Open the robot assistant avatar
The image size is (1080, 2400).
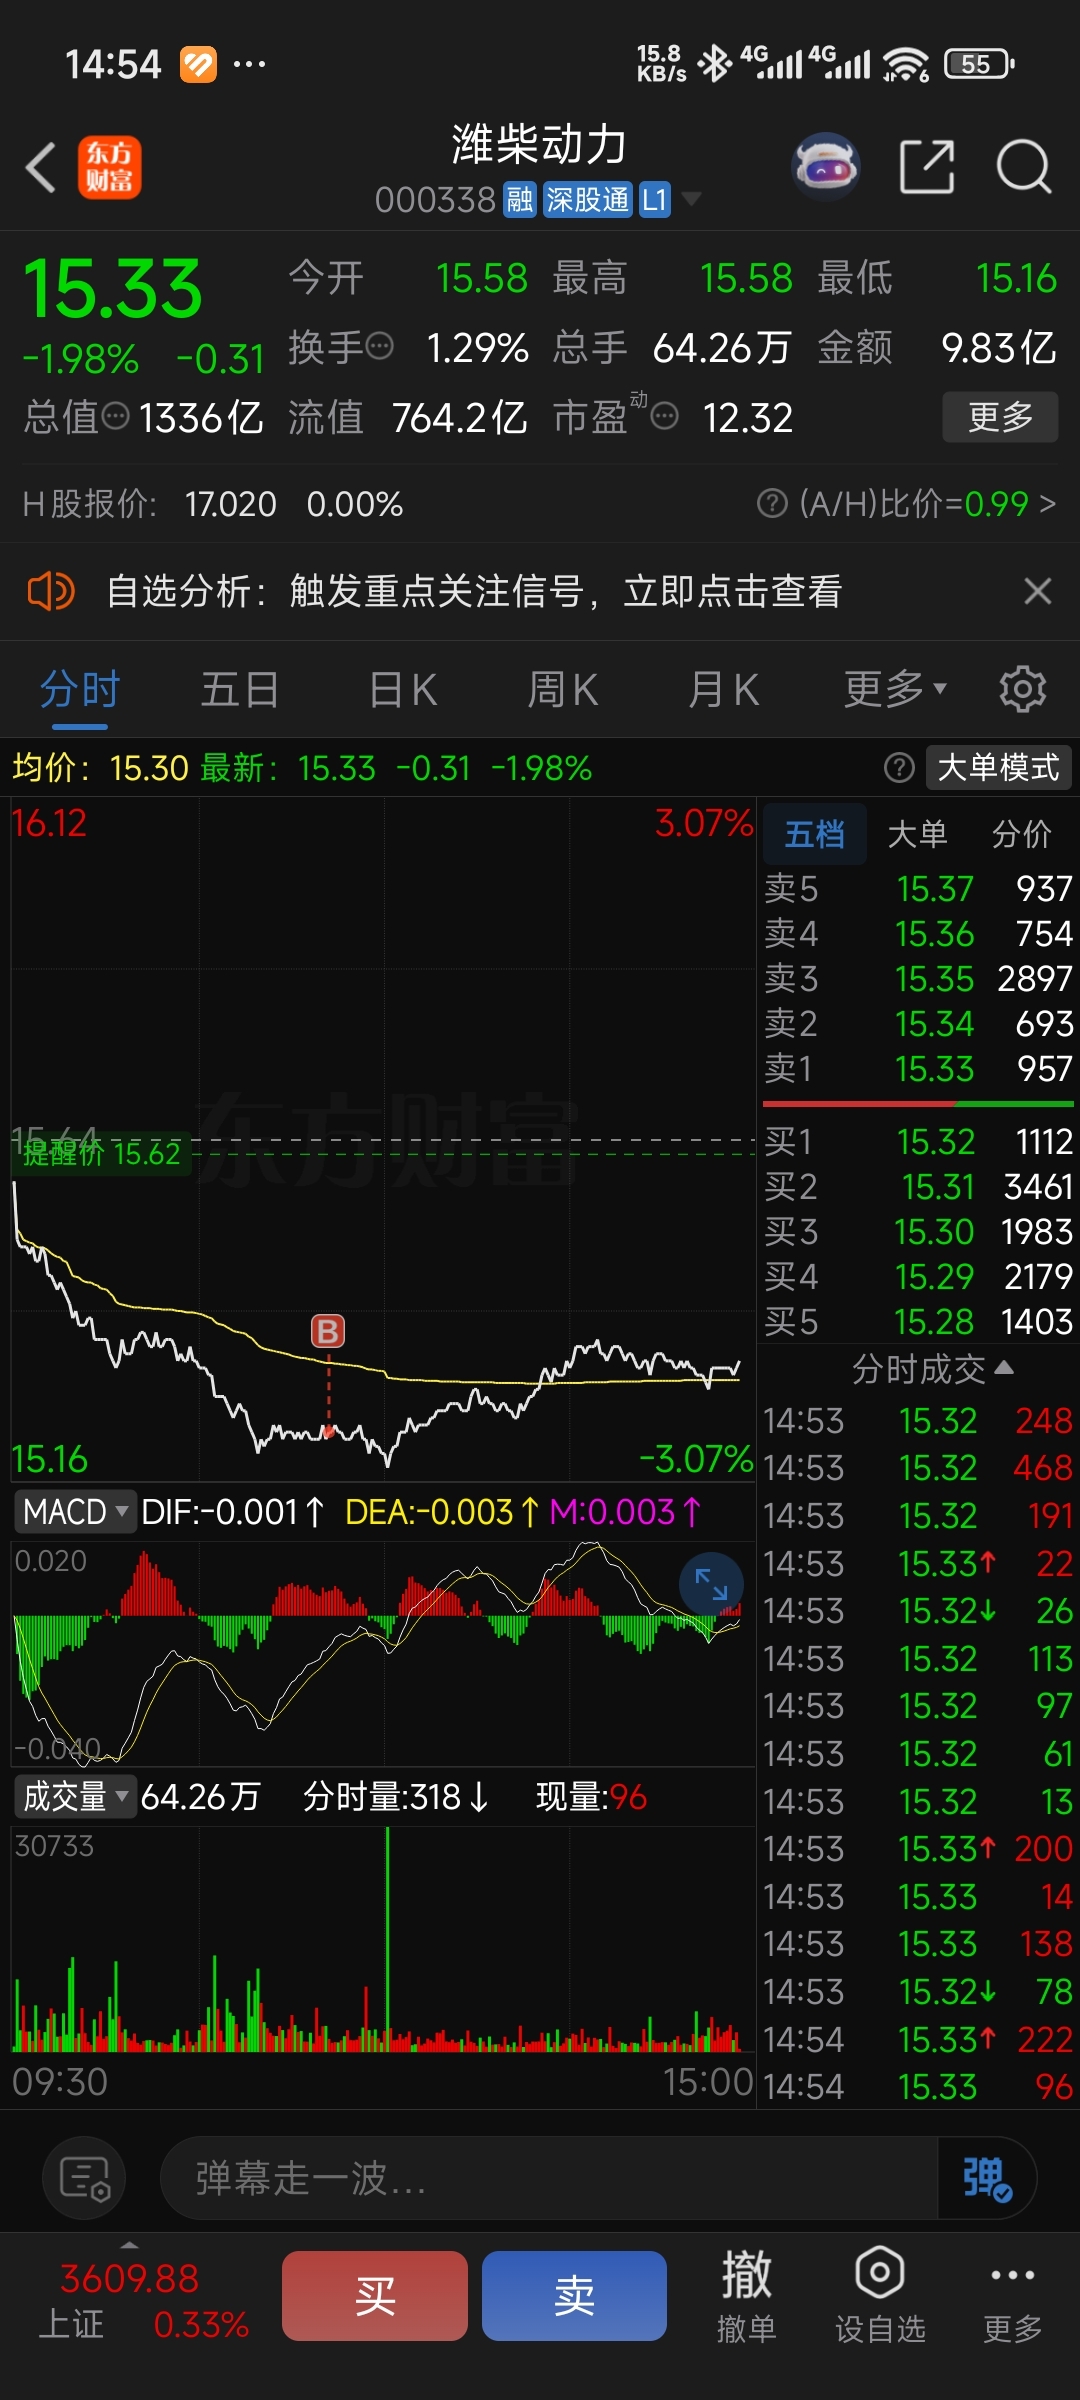point(826,167)
